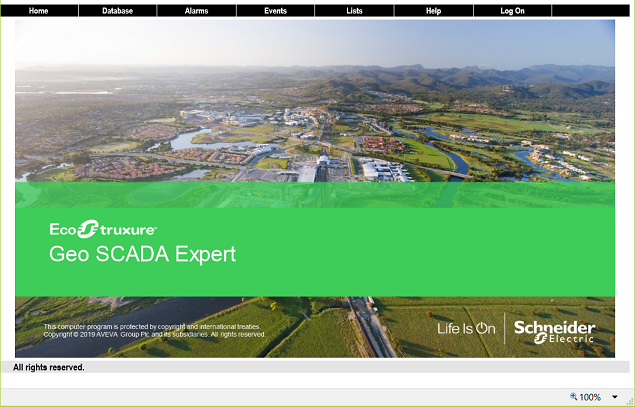Image resolution: width=635 pixels, height=407 pixels.
Task: Expand the zoom level dropdown arrow
Action: coord(614,397)
